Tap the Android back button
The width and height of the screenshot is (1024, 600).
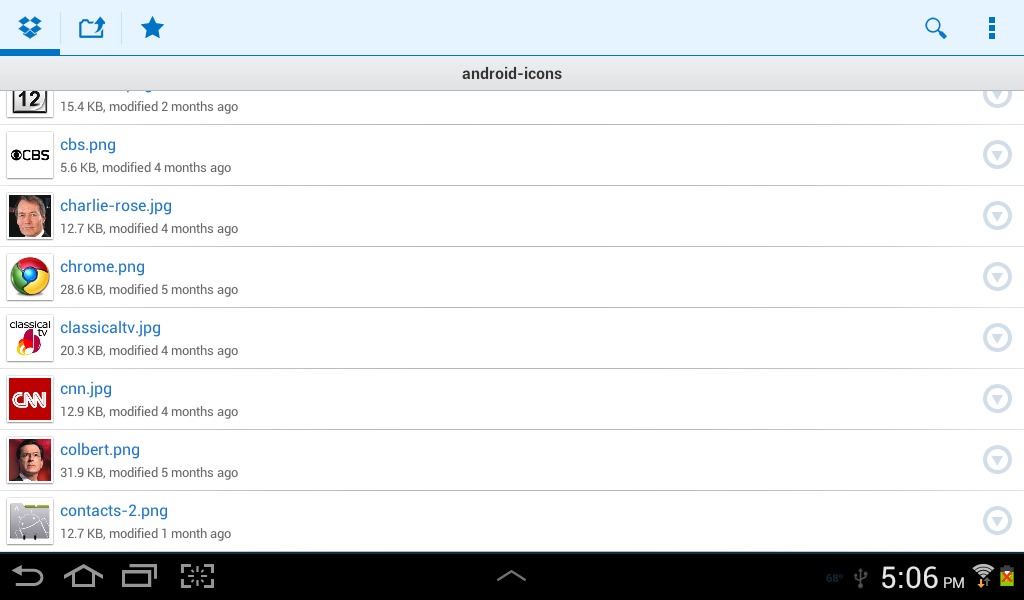(28, 576)
